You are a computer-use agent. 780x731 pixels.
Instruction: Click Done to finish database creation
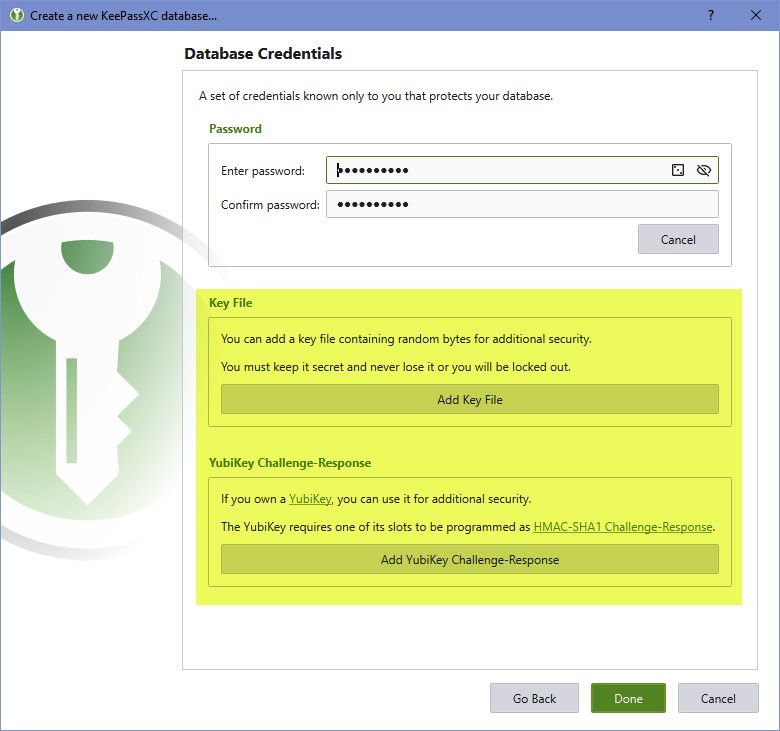tap(628, 698)
